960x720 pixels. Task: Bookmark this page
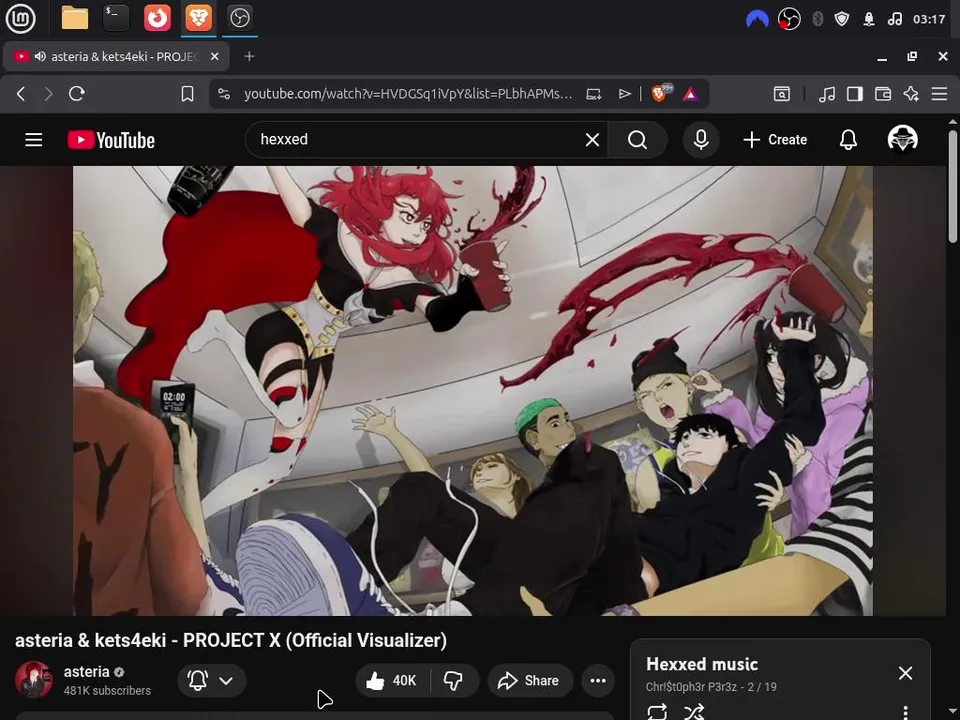(187, 94)
